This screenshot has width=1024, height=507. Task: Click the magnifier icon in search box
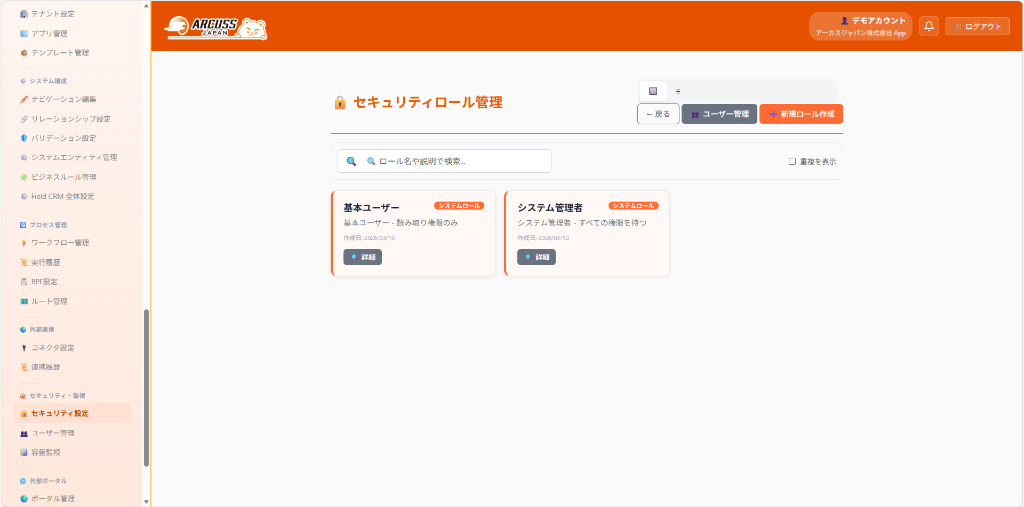(x=351, y=161)
